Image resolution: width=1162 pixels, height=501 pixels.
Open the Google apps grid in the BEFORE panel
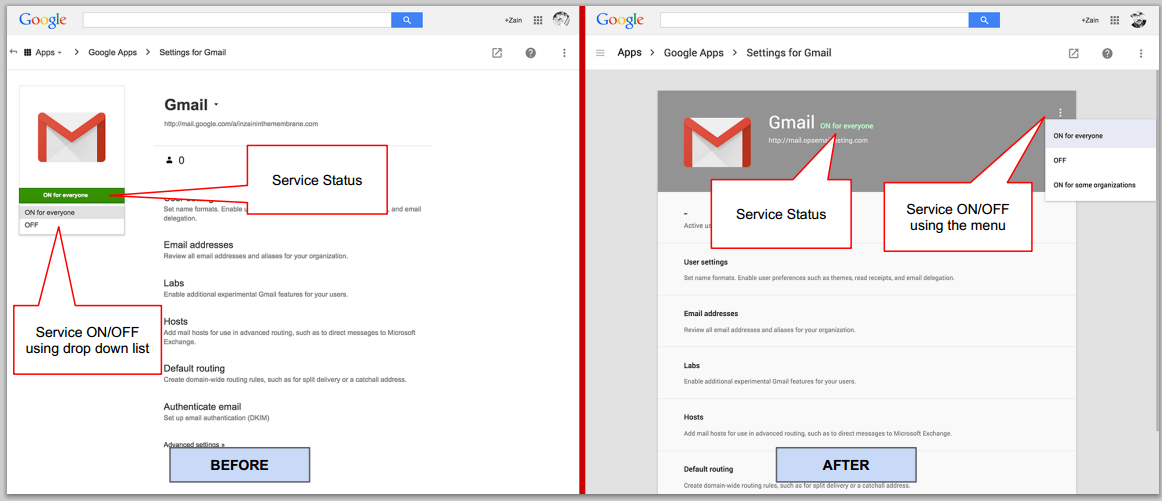tap(538, 20)
